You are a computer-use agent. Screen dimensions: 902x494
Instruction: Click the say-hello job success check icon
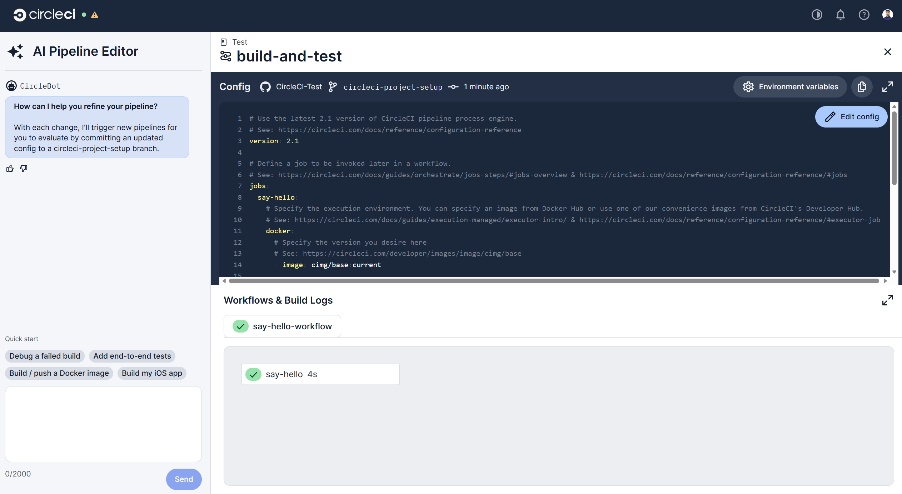pos(253,374)
